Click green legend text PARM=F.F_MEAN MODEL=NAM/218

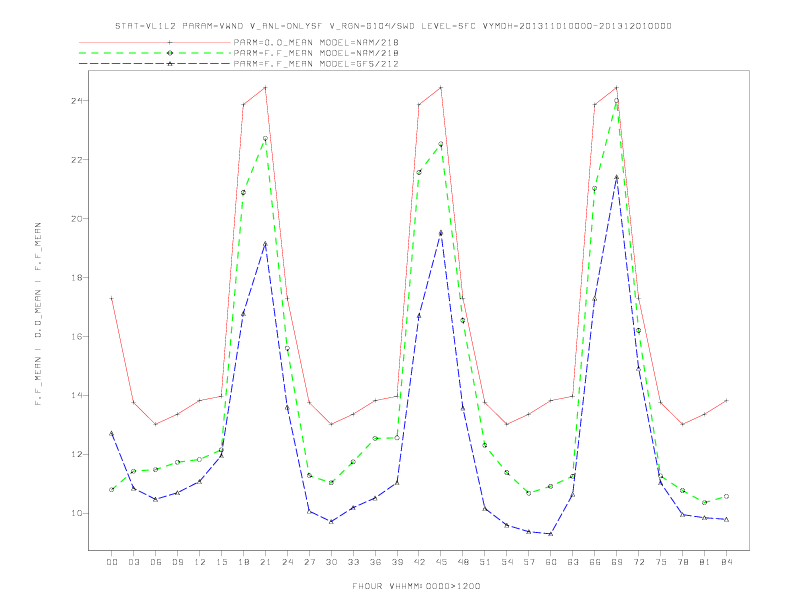pos(316,53)
